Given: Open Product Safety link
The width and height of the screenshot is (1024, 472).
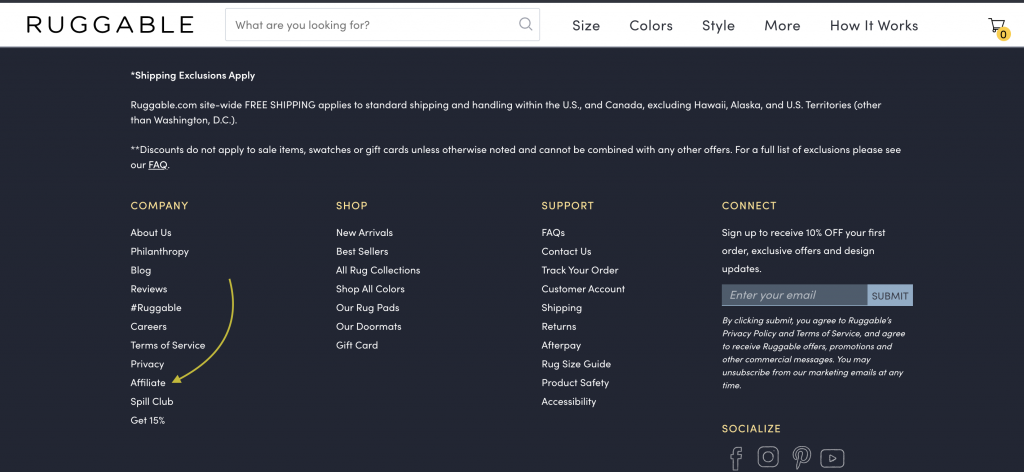Looking at the screenshot, I should click(575, 383).
